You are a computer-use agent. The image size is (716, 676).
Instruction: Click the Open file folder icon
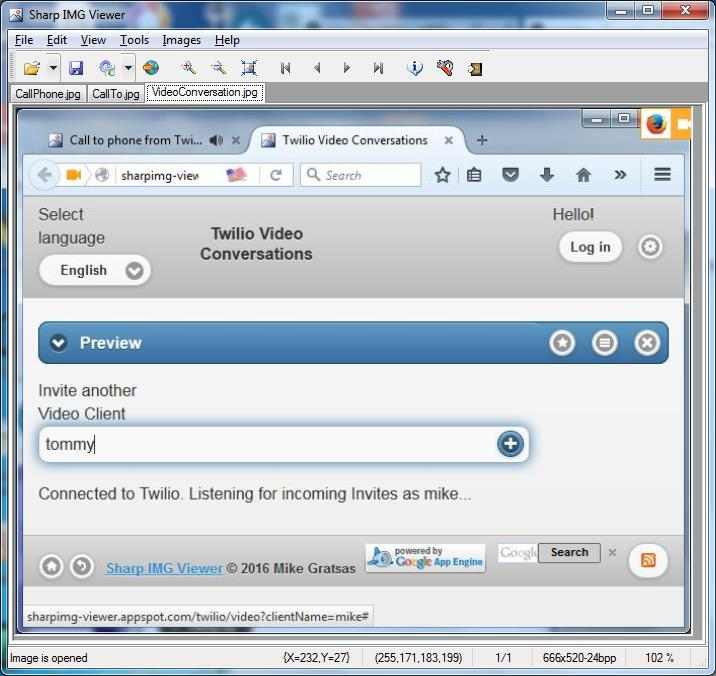(x=32, y=69)
